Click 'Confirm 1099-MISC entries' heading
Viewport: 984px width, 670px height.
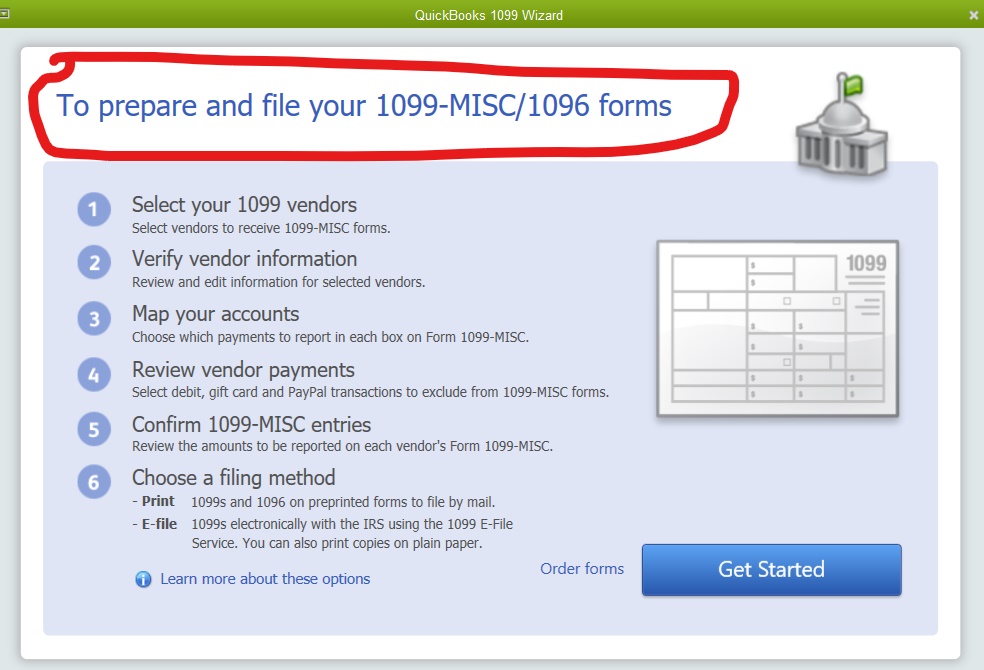click(x=251, y=425)
